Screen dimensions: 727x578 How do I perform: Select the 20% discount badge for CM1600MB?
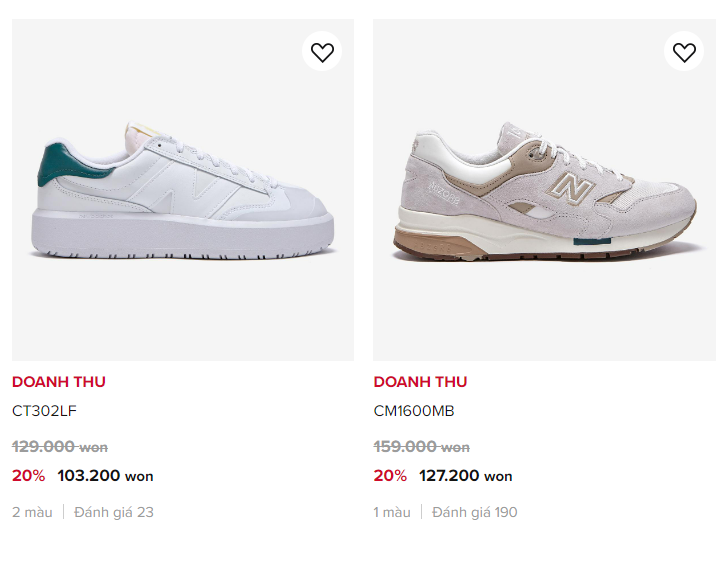coord(390,476)
